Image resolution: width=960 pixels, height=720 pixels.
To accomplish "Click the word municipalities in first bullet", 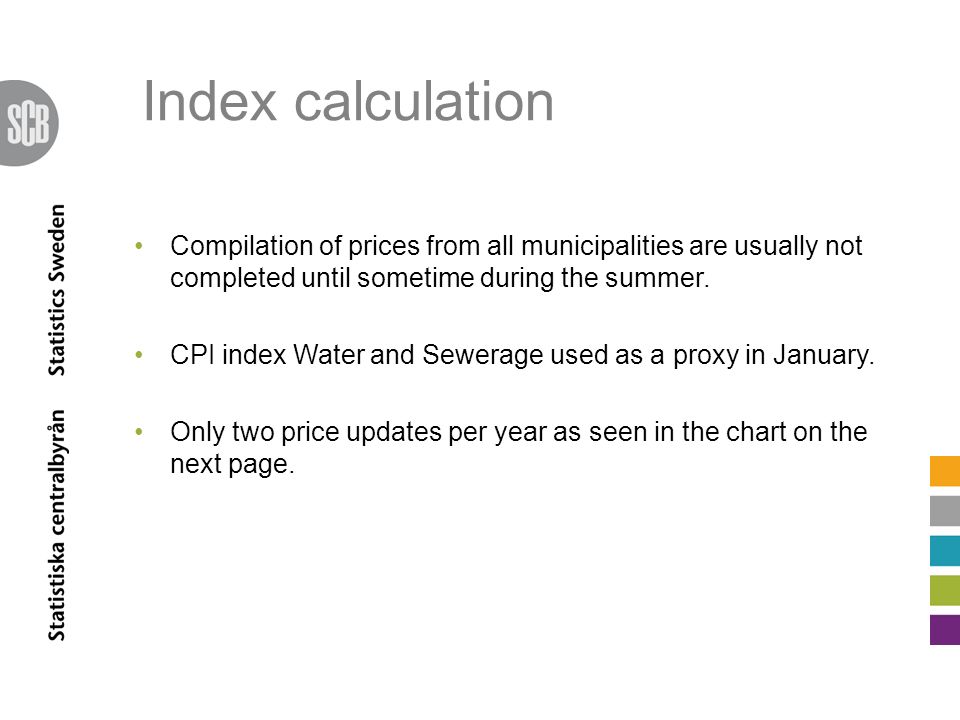I will click(x=602, y=246).
